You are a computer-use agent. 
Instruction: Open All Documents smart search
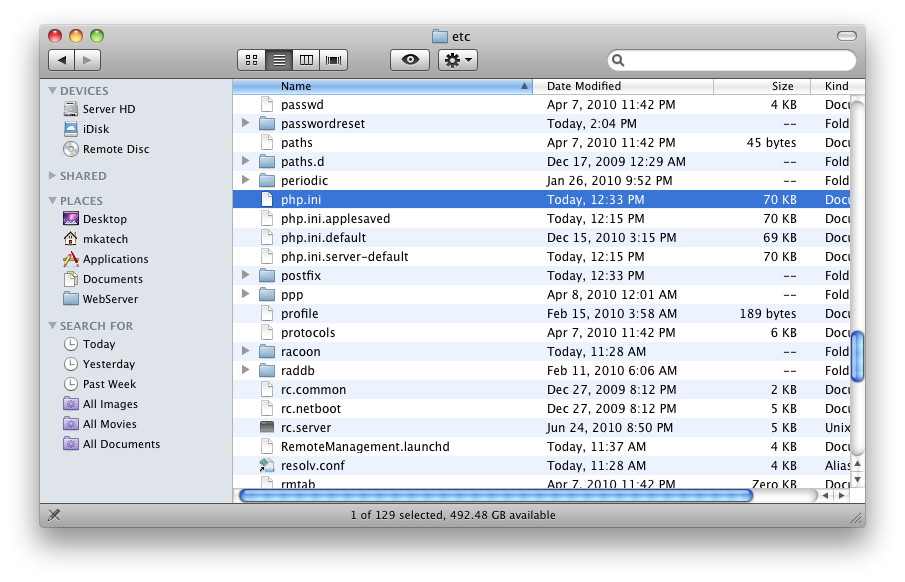tap(111, 444)
